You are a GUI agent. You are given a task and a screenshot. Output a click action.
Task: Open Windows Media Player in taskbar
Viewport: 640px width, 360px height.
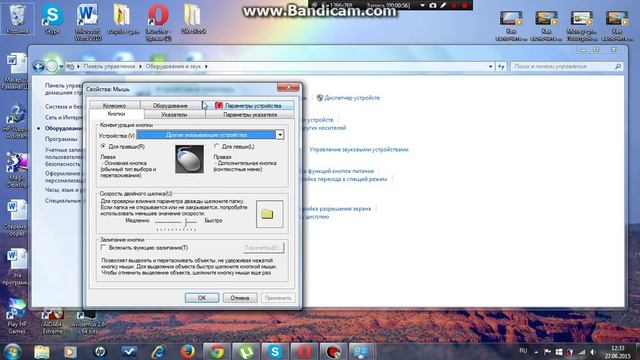(71, 351)
